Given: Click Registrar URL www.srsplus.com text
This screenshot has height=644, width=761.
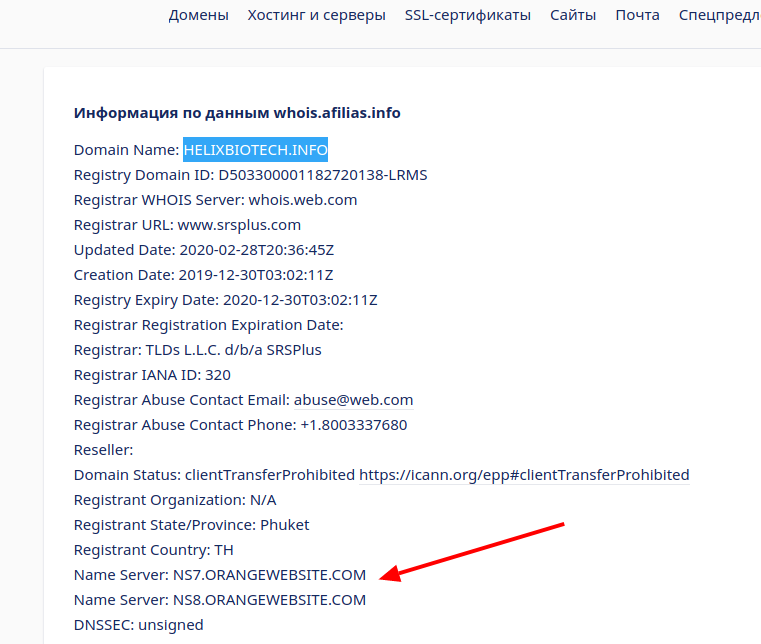Looking at the screenshot, I should (x=187, y=225).
